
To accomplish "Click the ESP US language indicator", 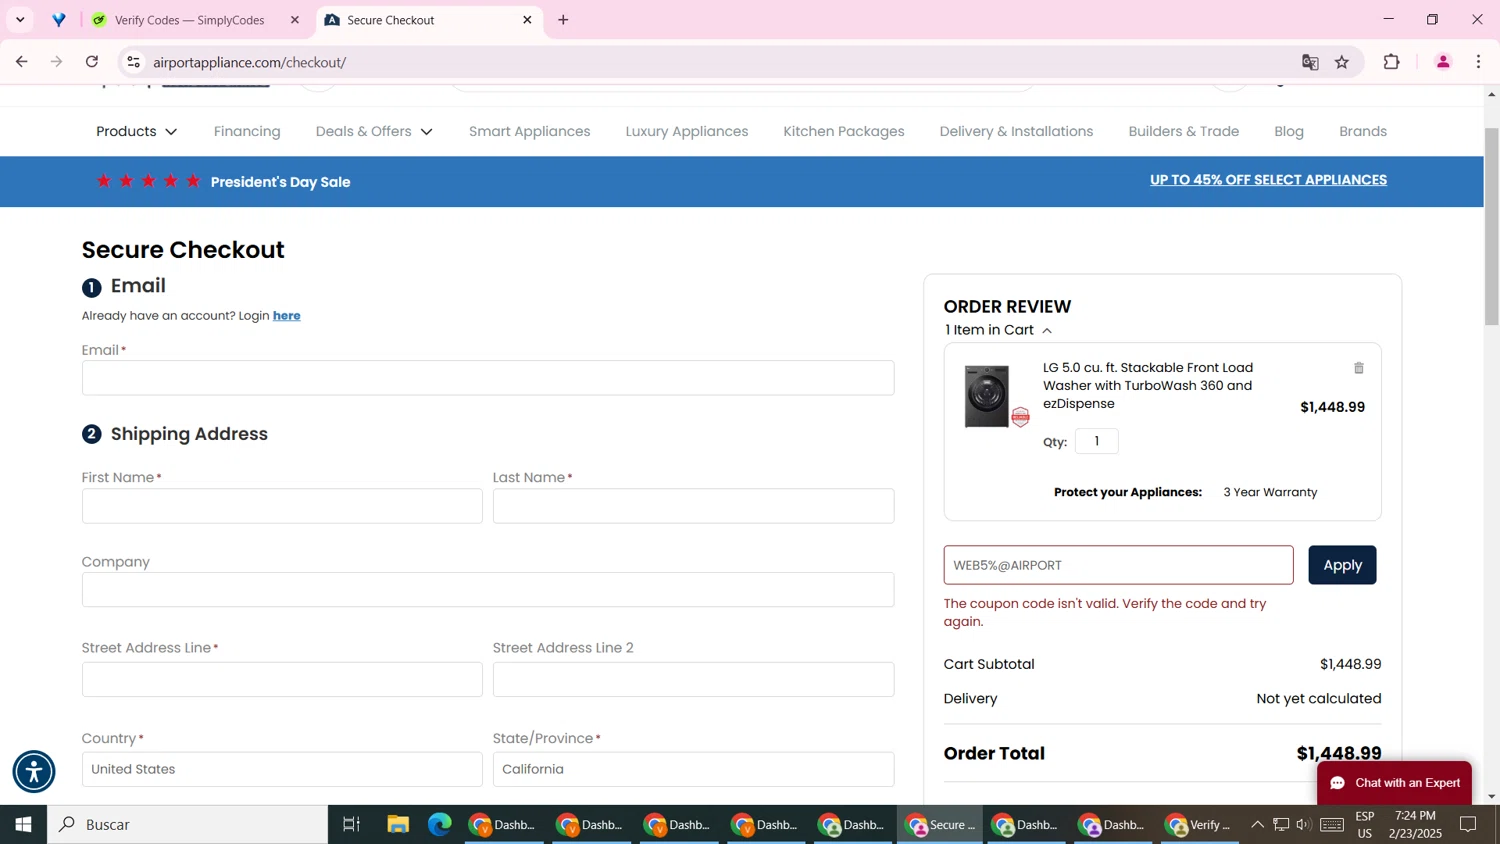I will [x=1365, y=825].
